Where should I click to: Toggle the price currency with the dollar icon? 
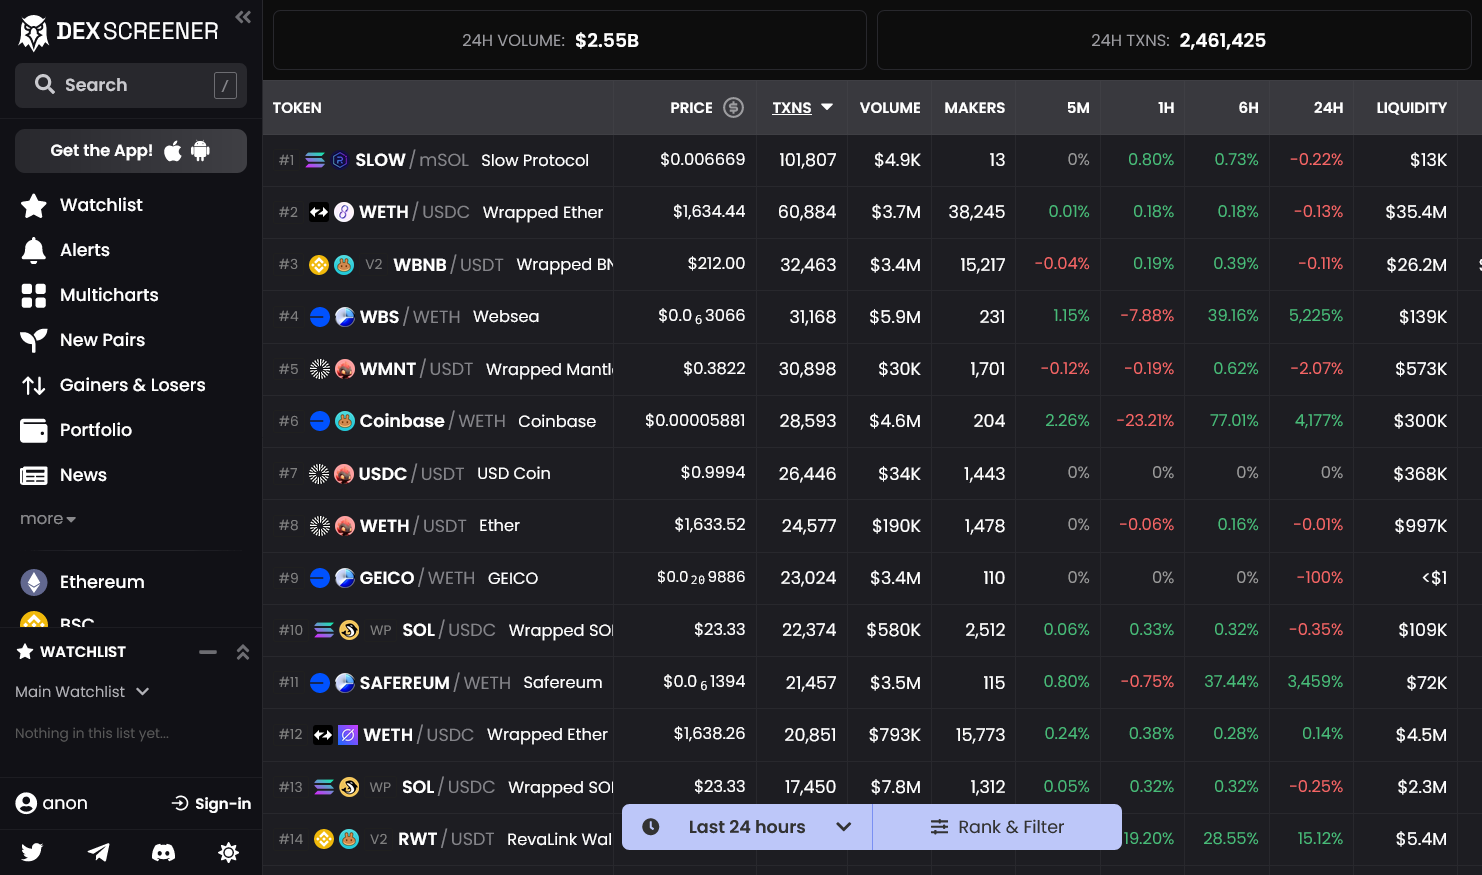click(x=734, y=107)
